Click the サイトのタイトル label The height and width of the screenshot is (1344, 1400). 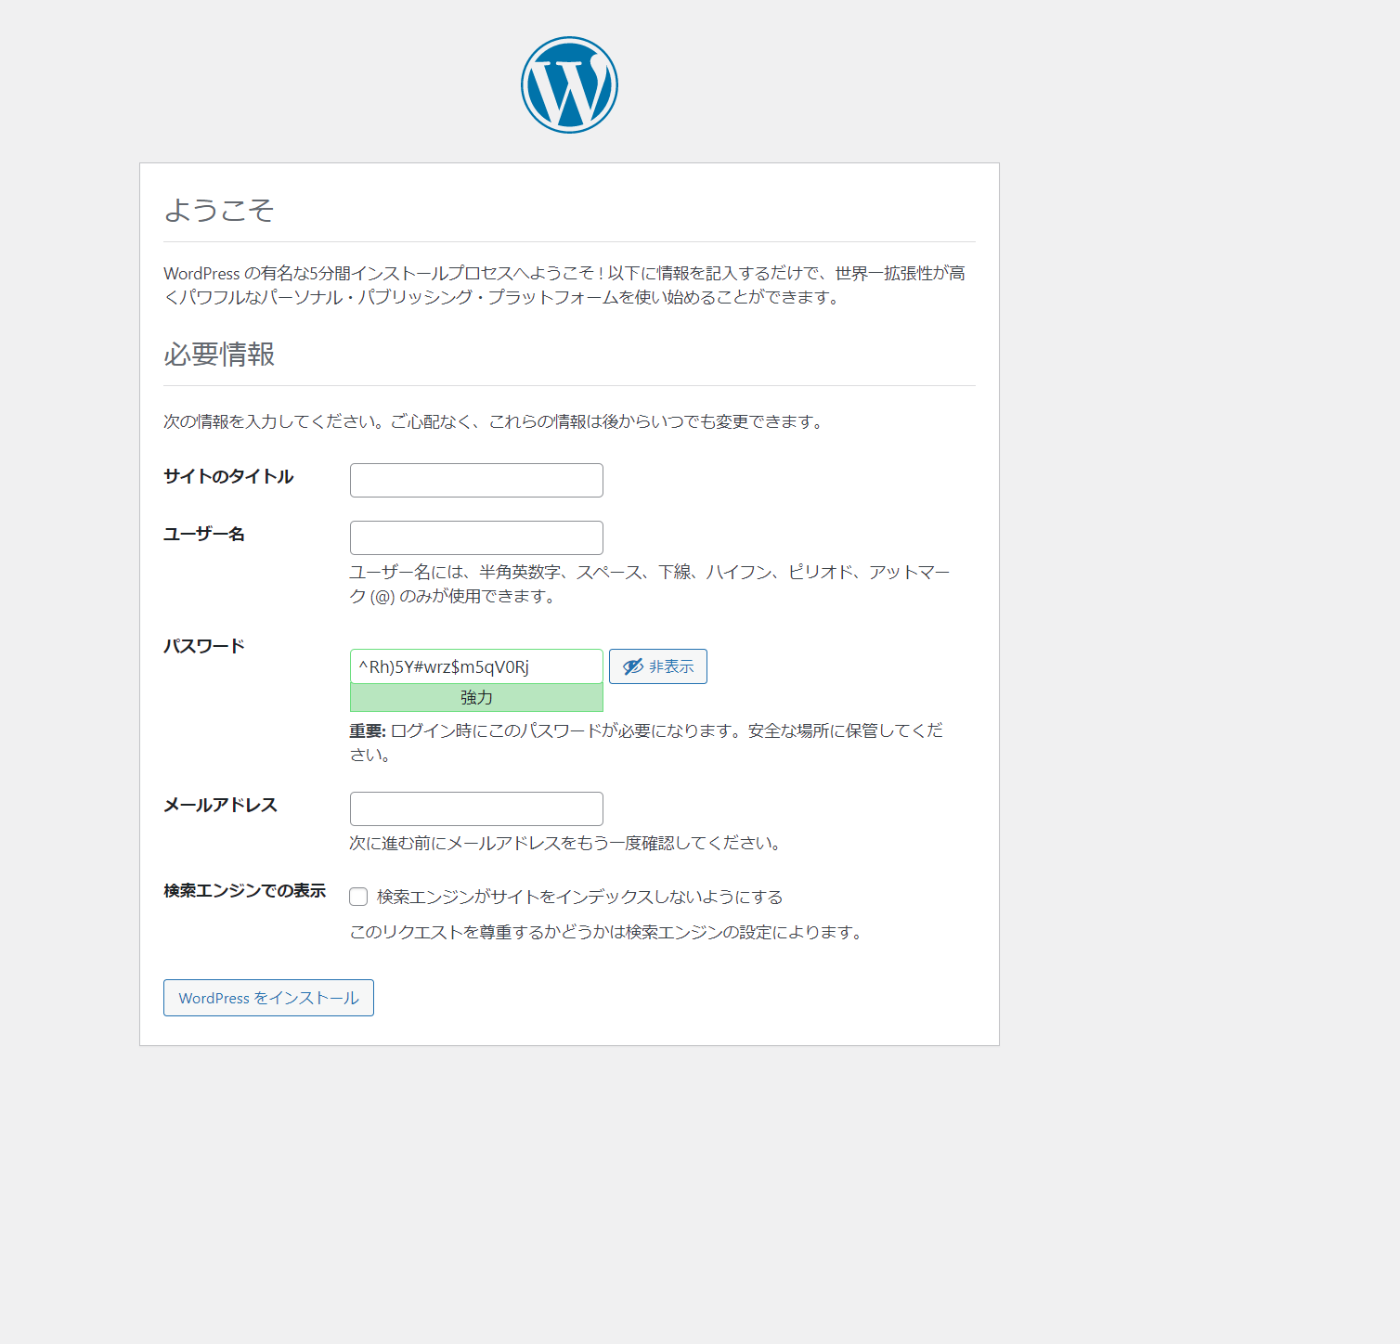click(229, 476)
